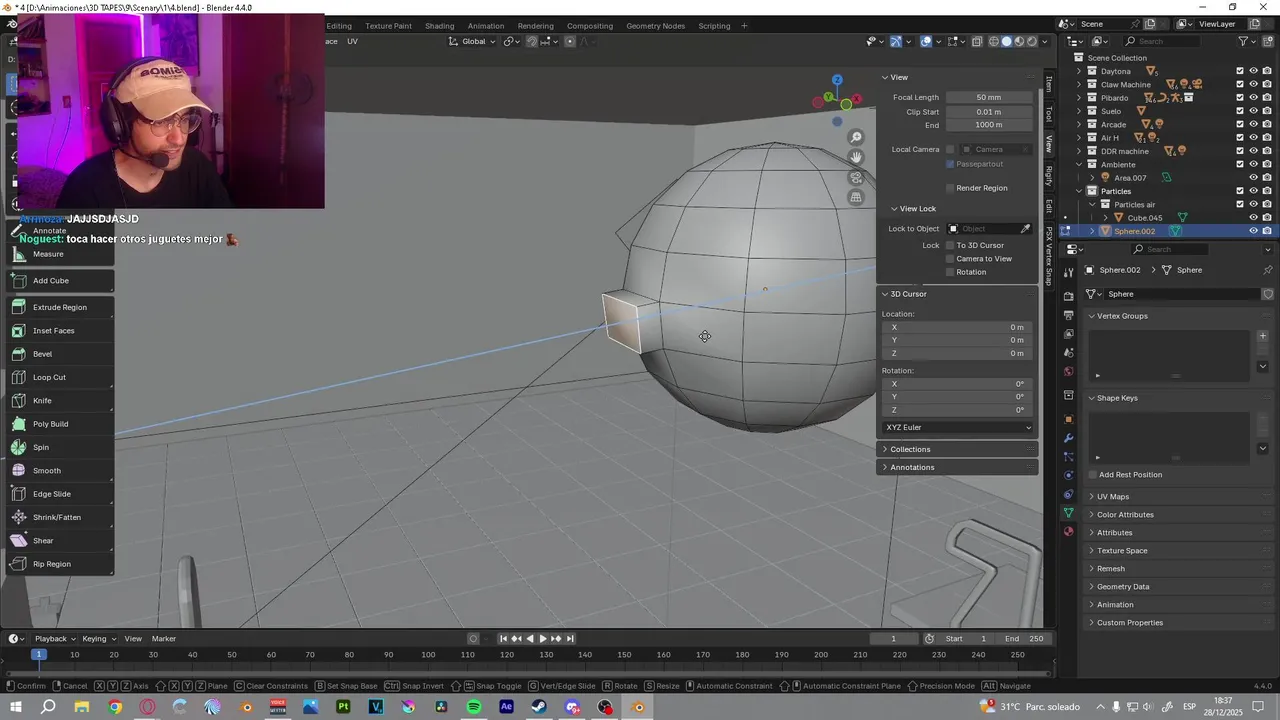This screenshot has height=720, width=1280.
Task: Select the Shear tool
Action: coord(59,541)
